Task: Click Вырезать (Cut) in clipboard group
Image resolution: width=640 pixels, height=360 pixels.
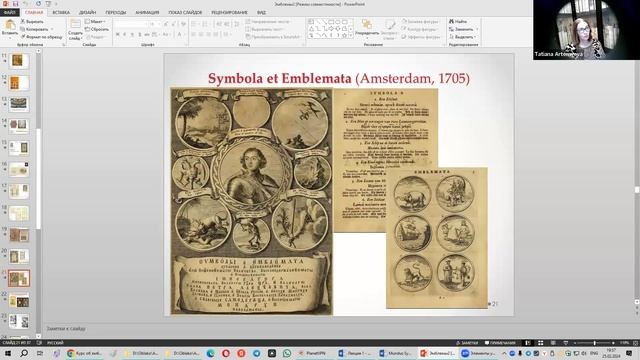Action: pos(32,21)
